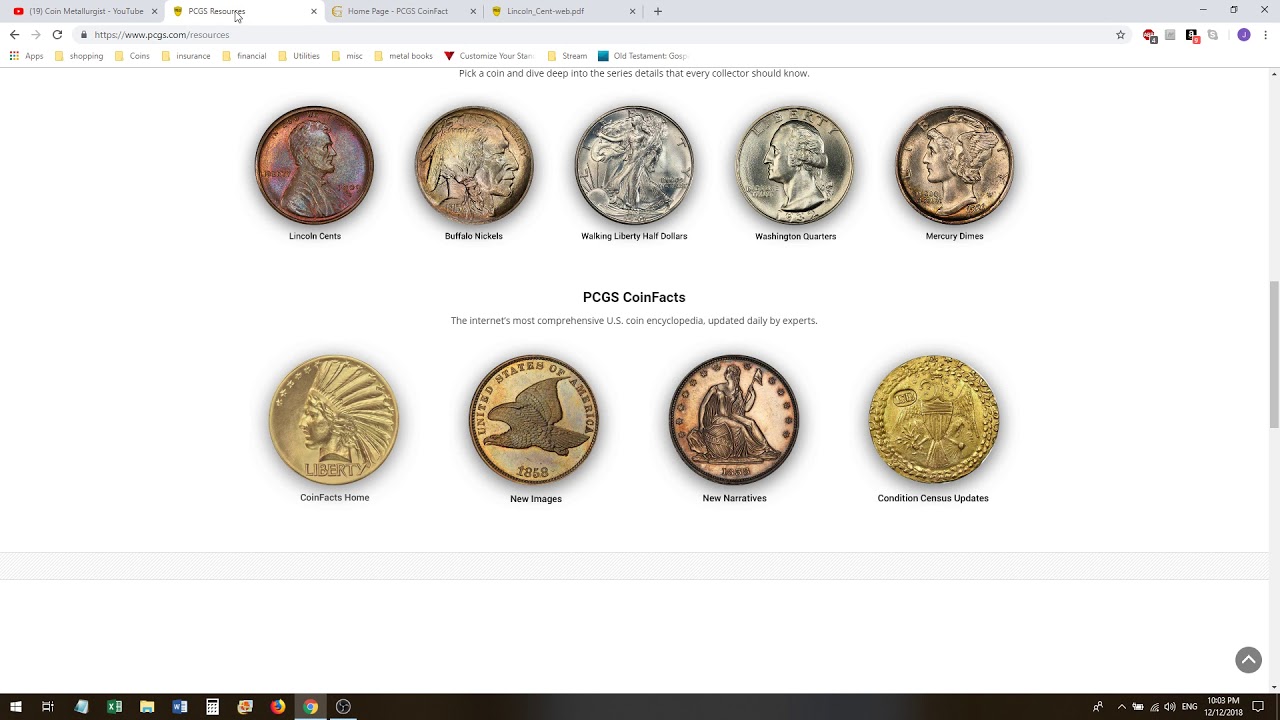Open the financial bookmarks folder
1280x720 pixels.
(244, 56)
